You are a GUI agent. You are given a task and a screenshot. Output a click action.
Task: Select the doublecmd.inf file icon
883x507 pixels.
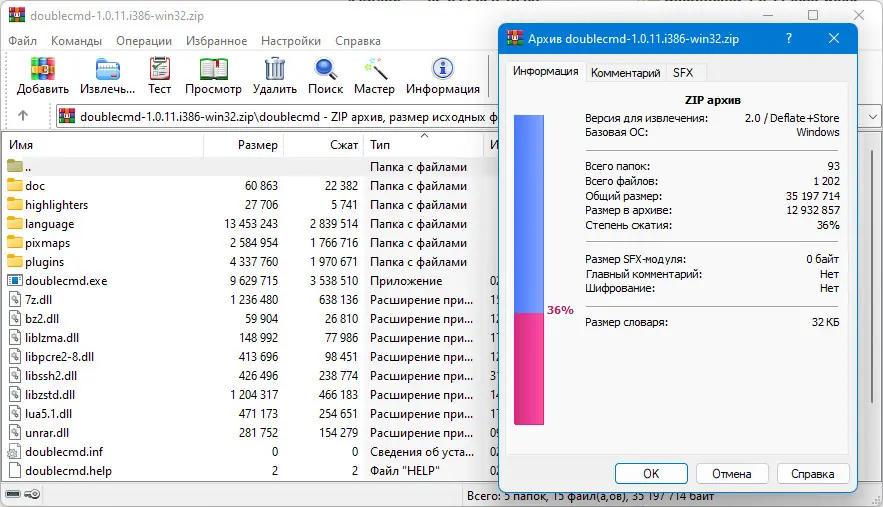tap(15, 451)
